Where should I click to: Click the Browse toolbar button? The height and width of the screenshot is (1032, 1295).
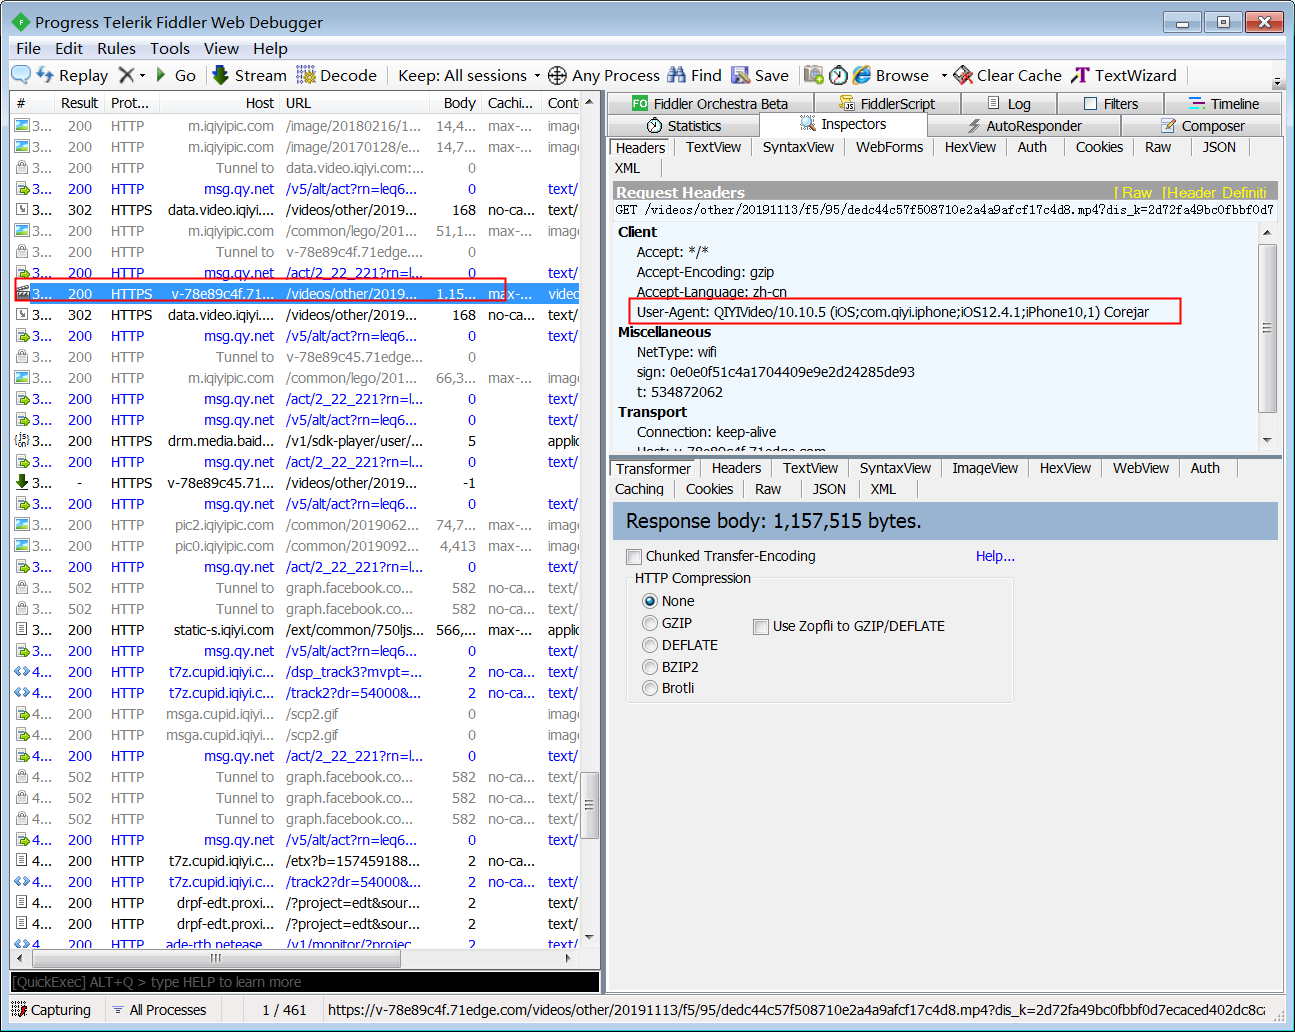point(891,75)
